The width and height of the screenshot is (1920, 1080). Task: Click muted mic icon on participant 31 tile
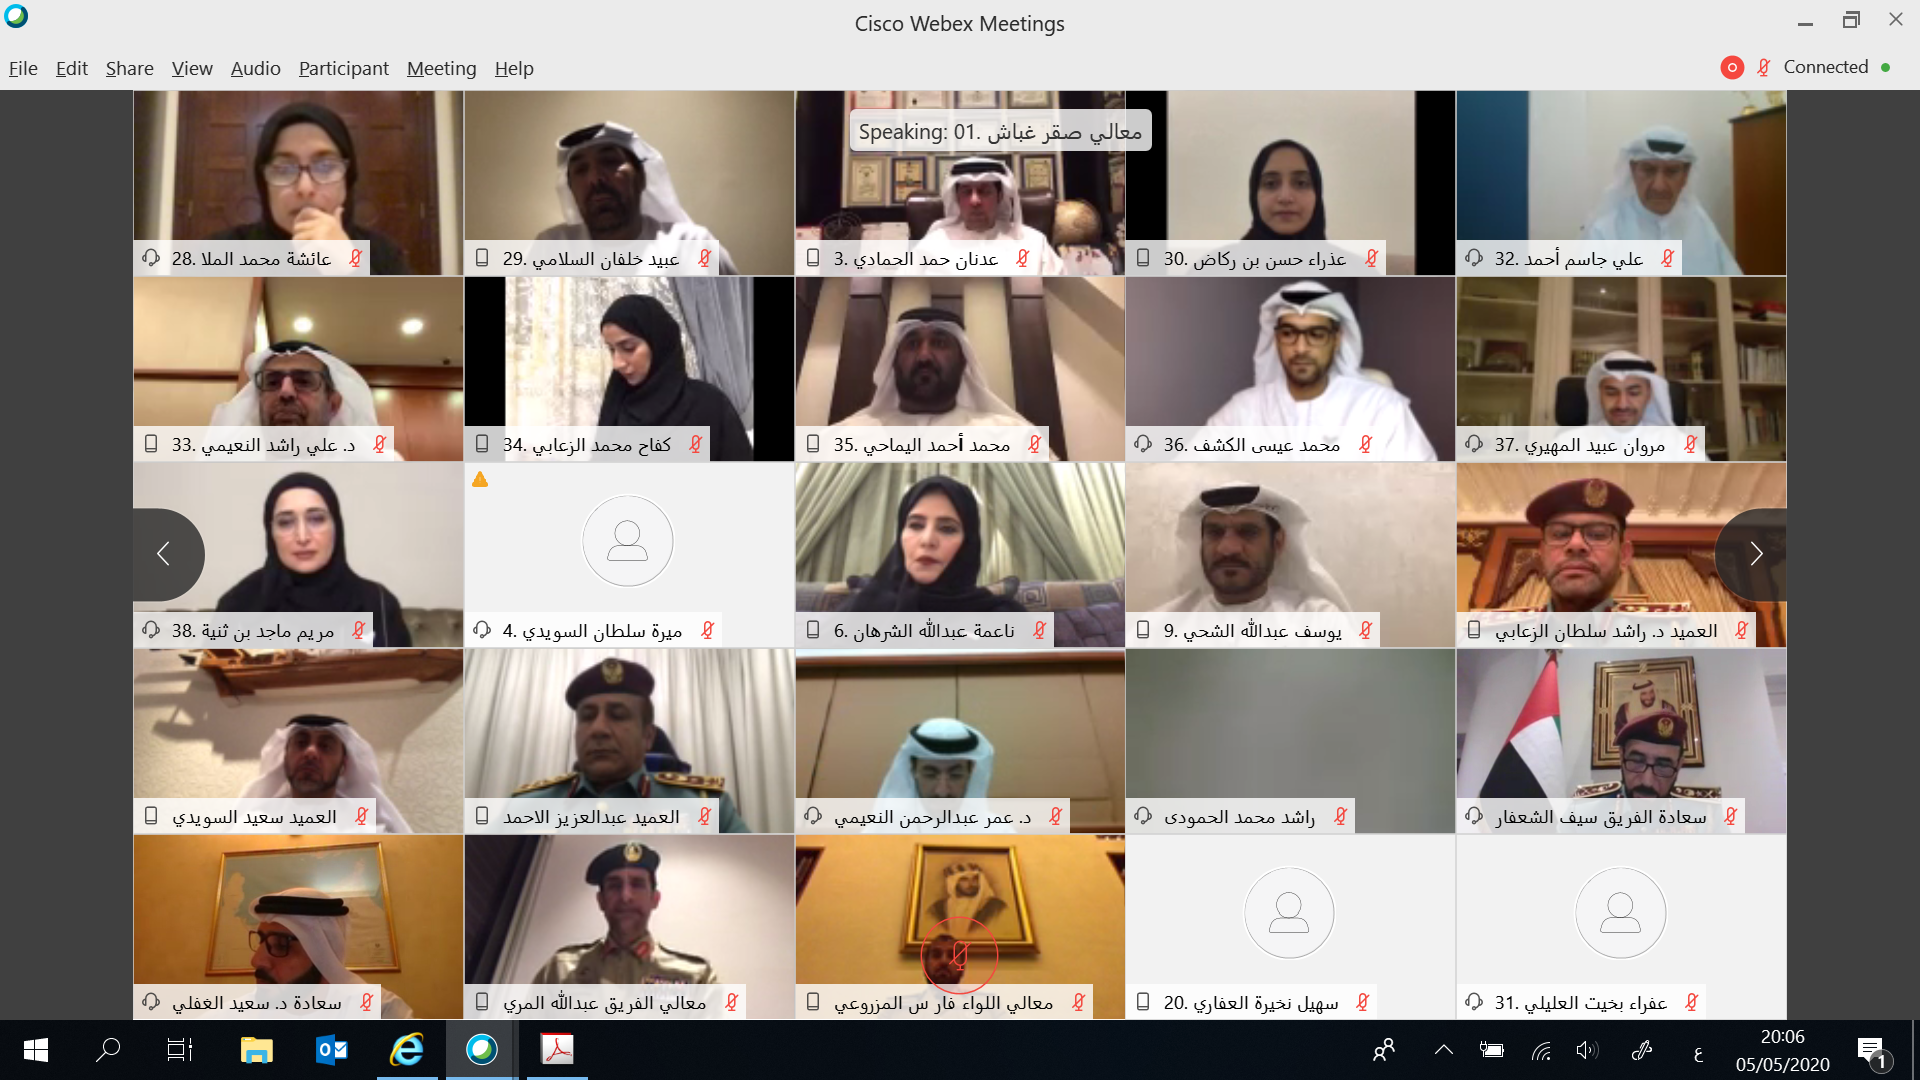point(1691,1002)
